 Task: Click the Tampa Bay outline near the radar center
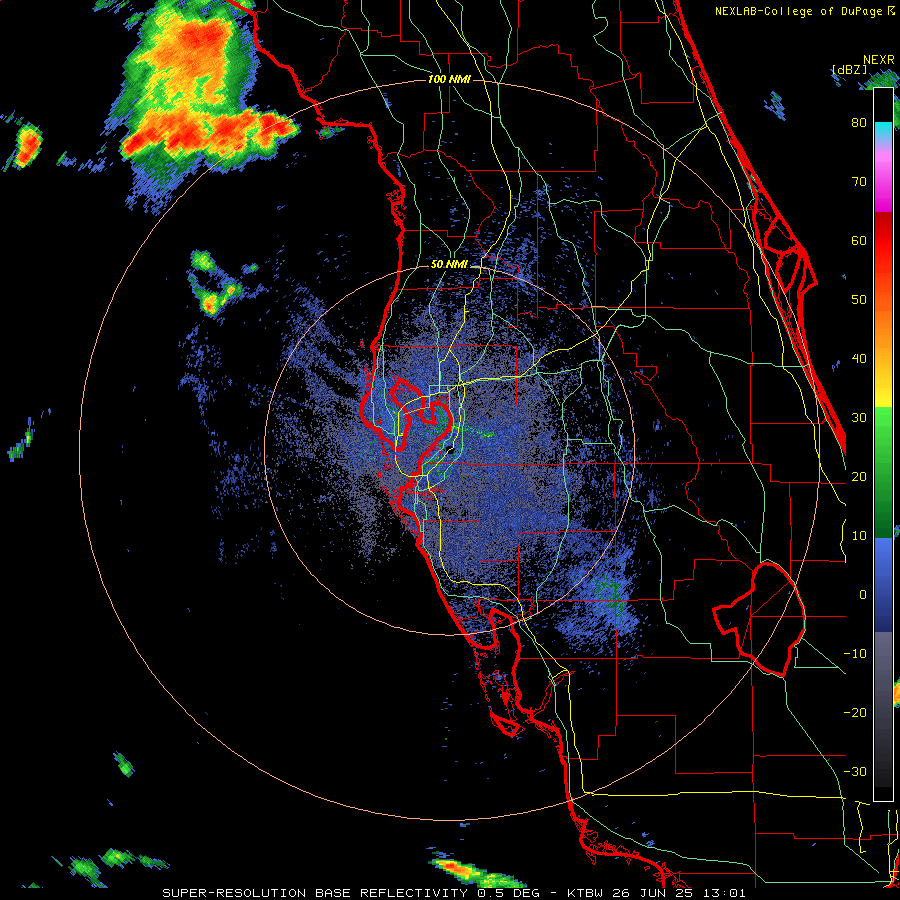tap(420, 428)
